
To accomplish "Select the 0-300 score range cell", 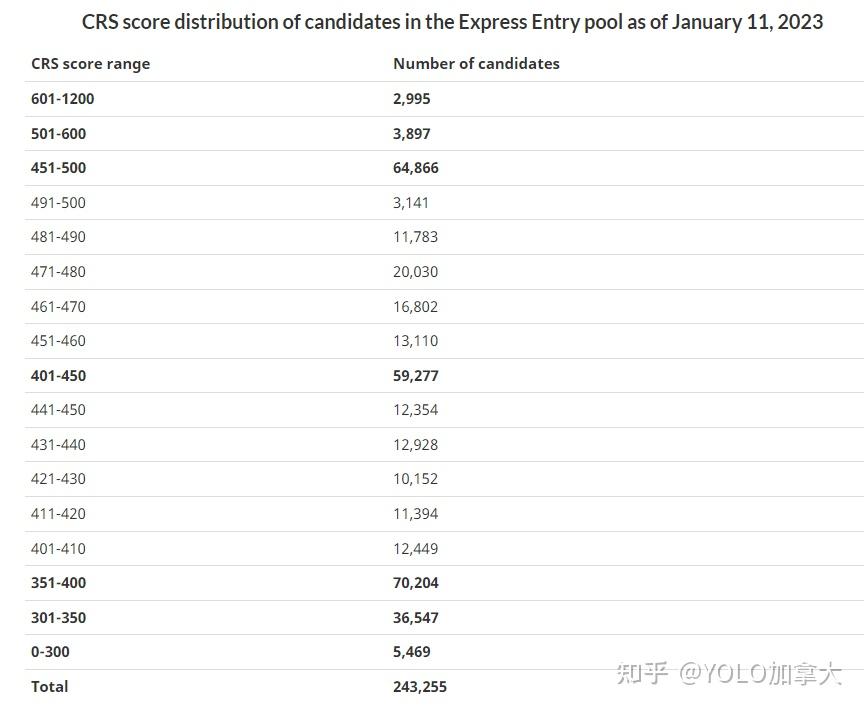I will (x=50, y=652).
